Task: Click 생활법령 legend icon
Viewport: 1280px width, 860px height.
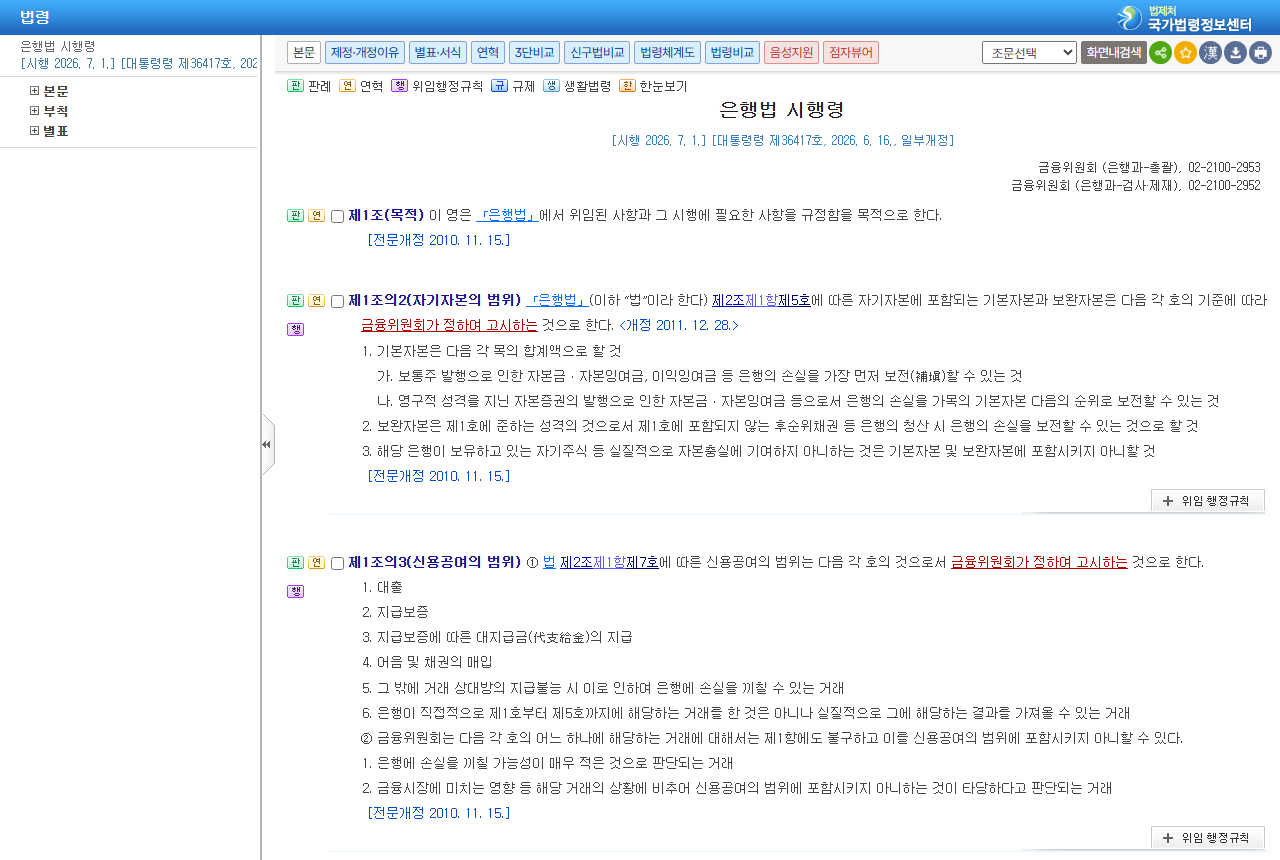Action: click(x=551, y=86)
